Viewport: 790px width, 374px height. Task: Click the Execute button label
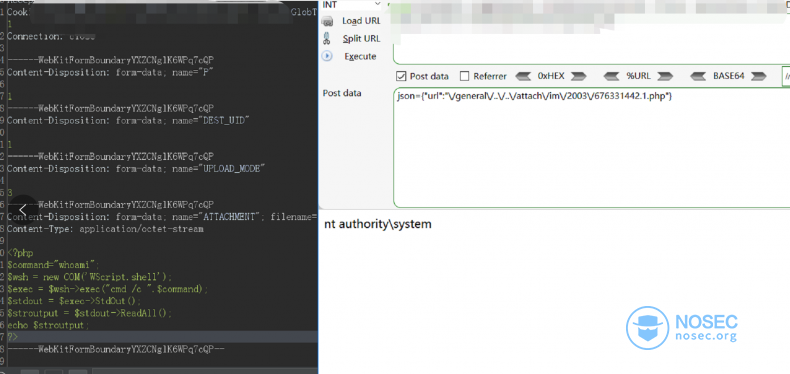360,56
